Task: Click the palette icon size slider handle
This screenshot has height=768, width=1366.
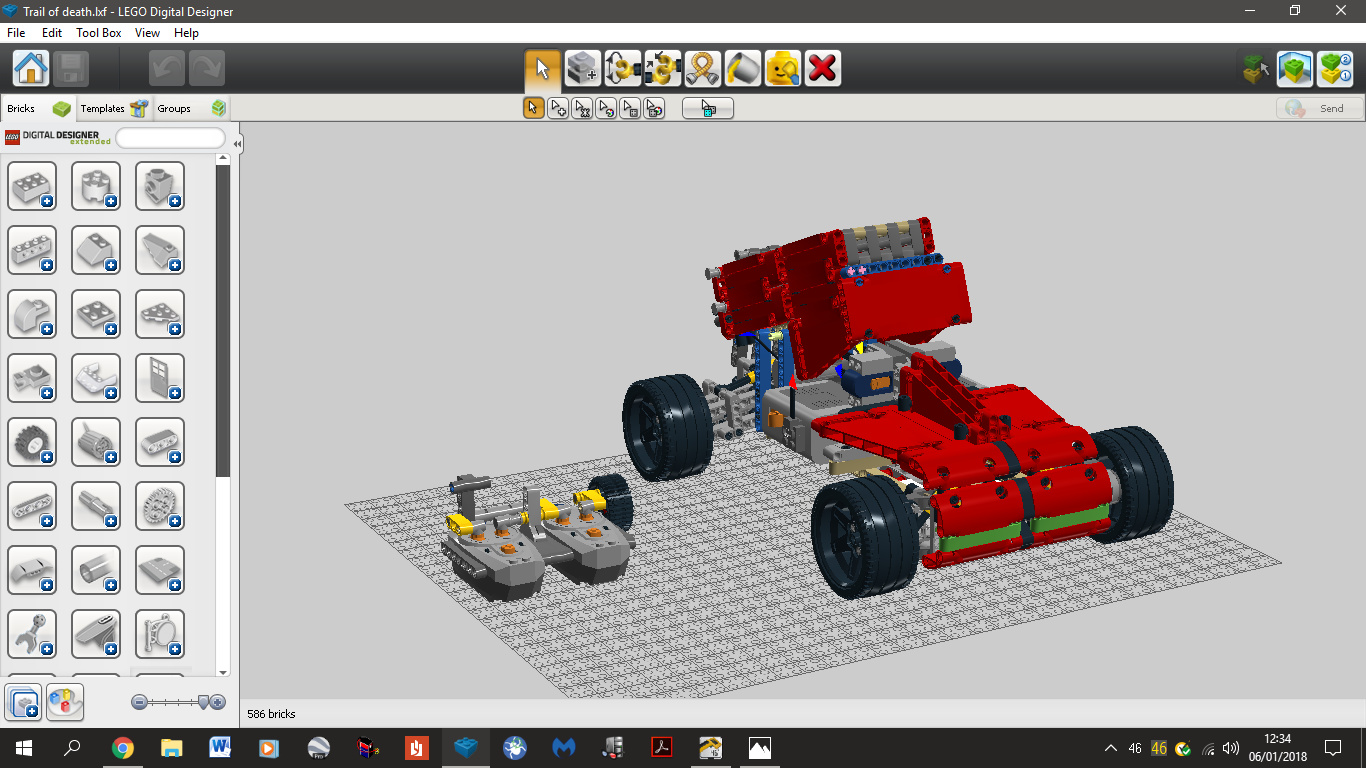Action: 205,703
